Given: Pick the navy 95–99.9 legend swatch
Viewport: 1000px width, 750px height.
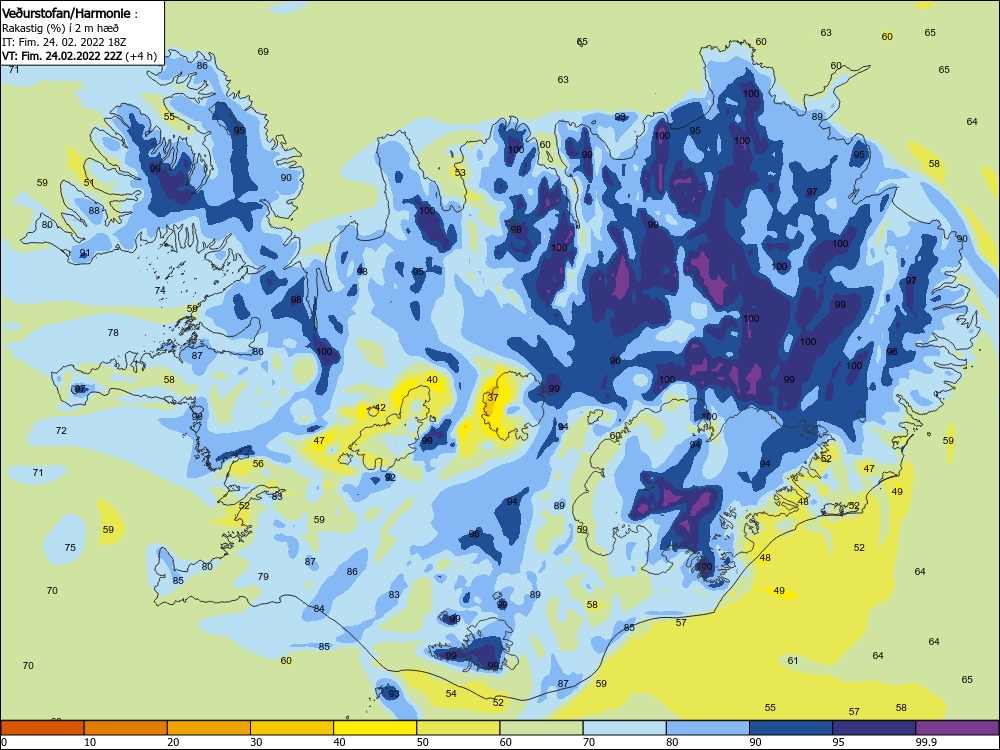Looking at the screenshot, I should point(874,728).
